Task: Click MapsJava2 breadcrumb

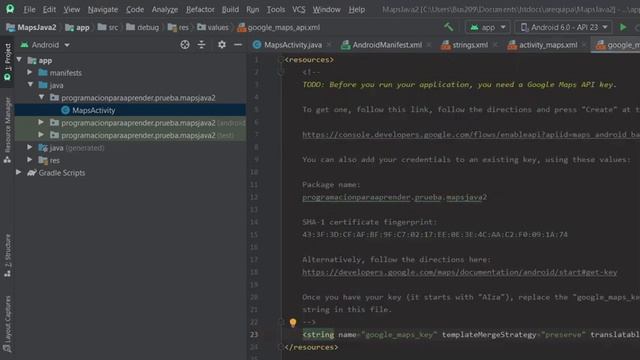Action: click(x=31, y=27)
